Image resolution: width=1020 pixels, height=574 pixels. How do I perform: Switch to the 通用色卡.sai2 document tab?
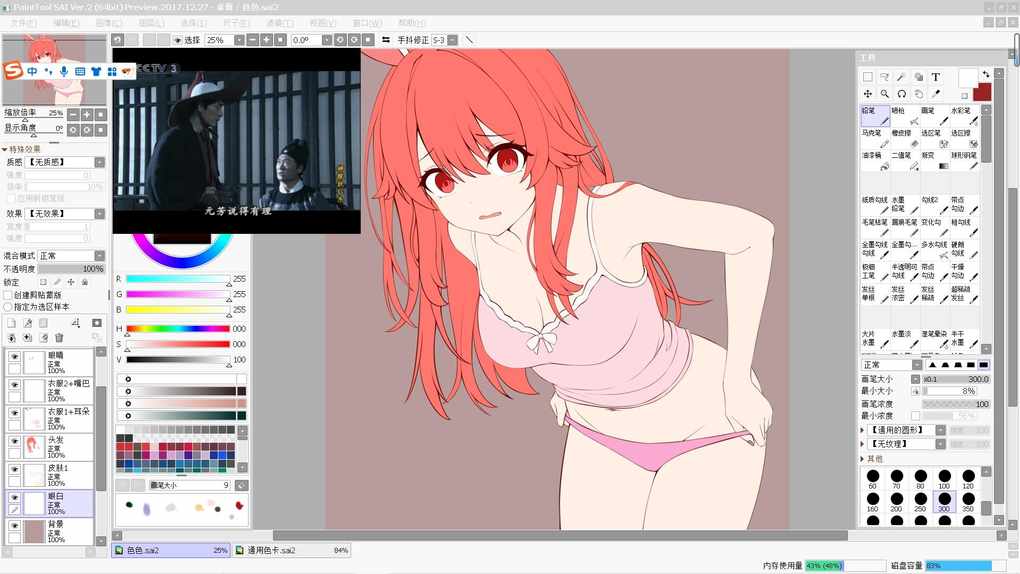291,550
